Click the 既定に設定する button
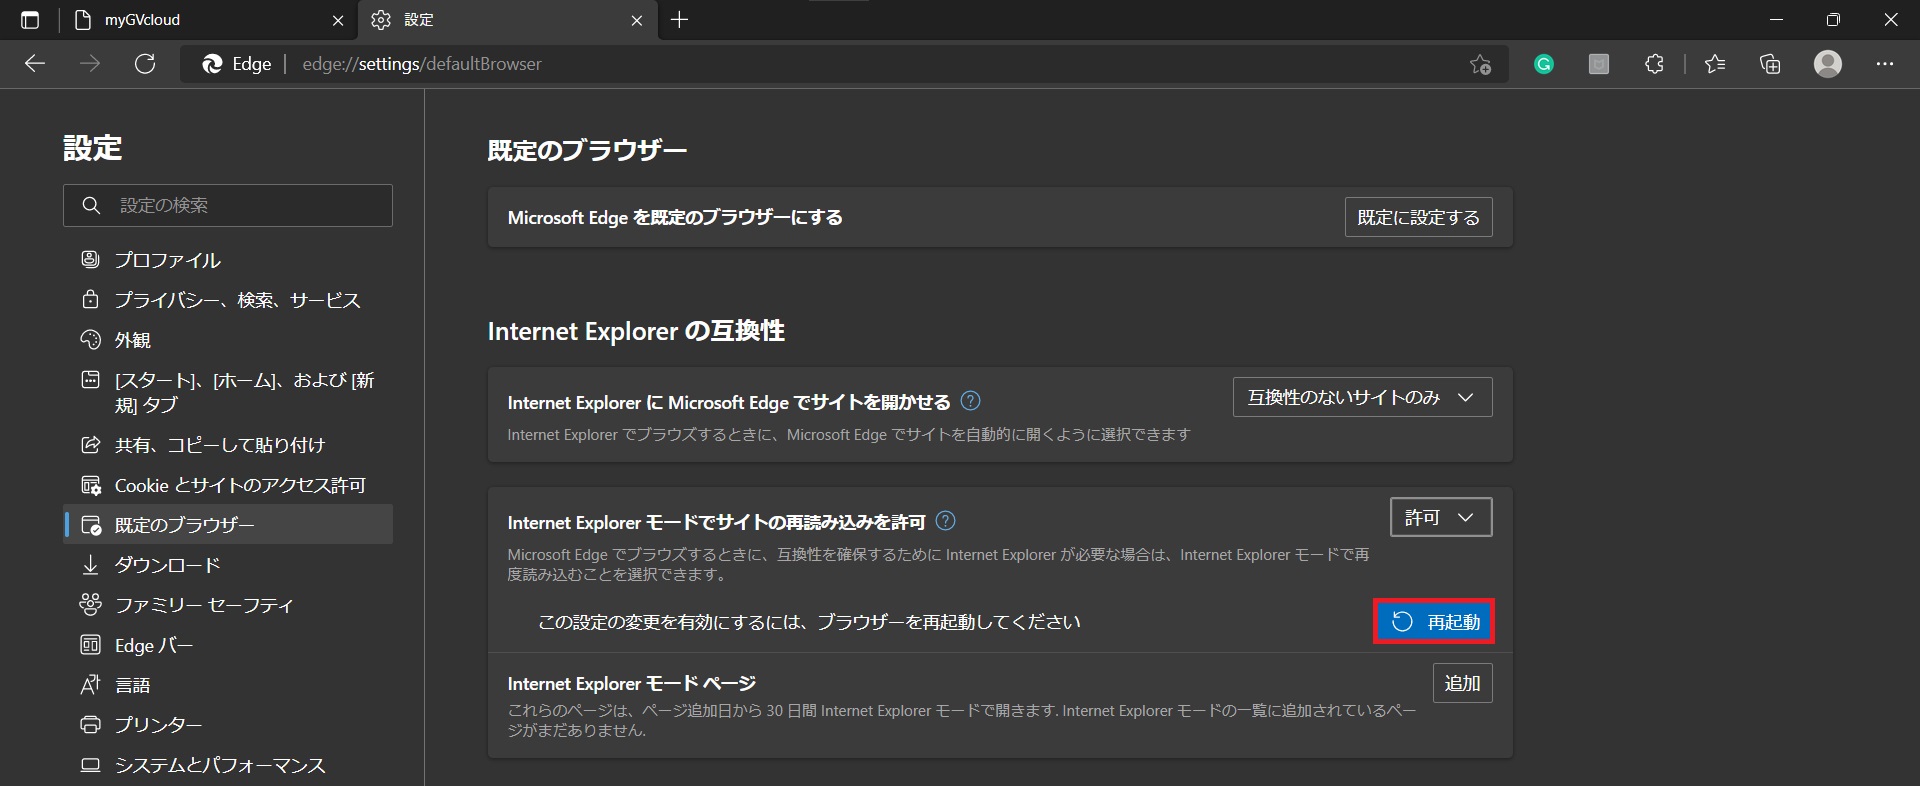This screenshot has height=786, width=1920. [x=1418, y=217]
